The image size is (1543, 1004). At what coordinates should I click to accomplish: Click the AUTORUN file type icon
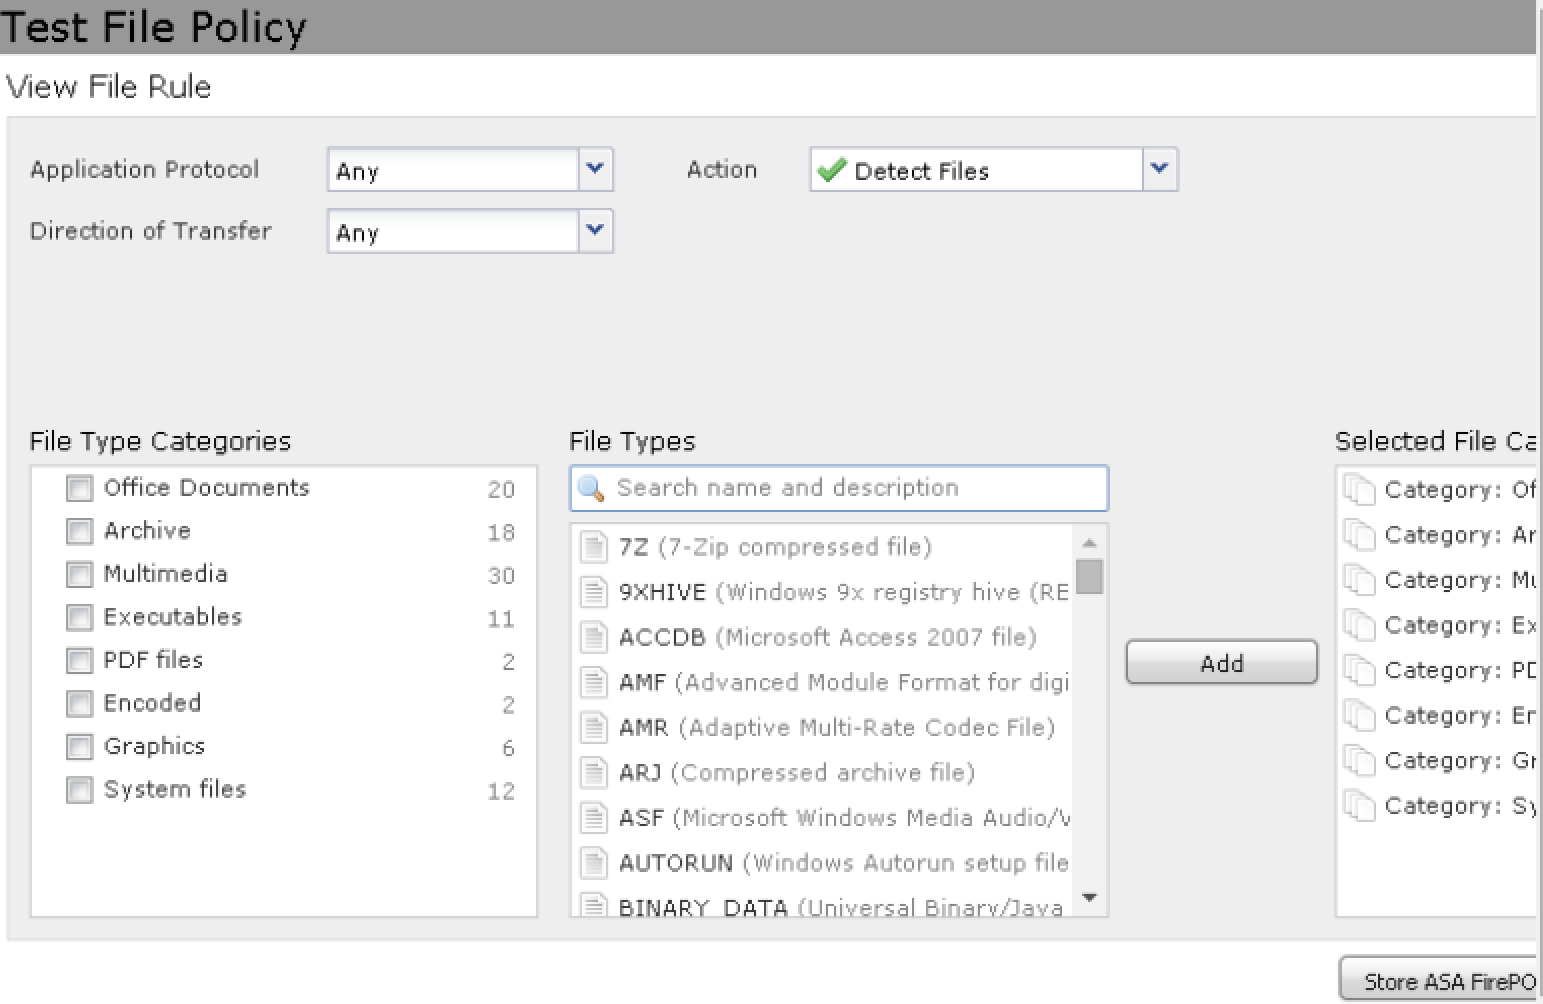click(594, 863)
